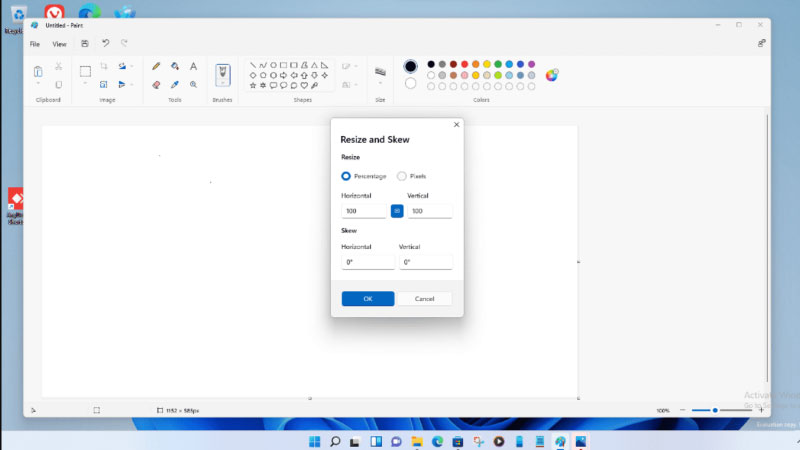Click the vertical scrollbar of the canvas
Viewport: 800px width, 450px height.
767,248
